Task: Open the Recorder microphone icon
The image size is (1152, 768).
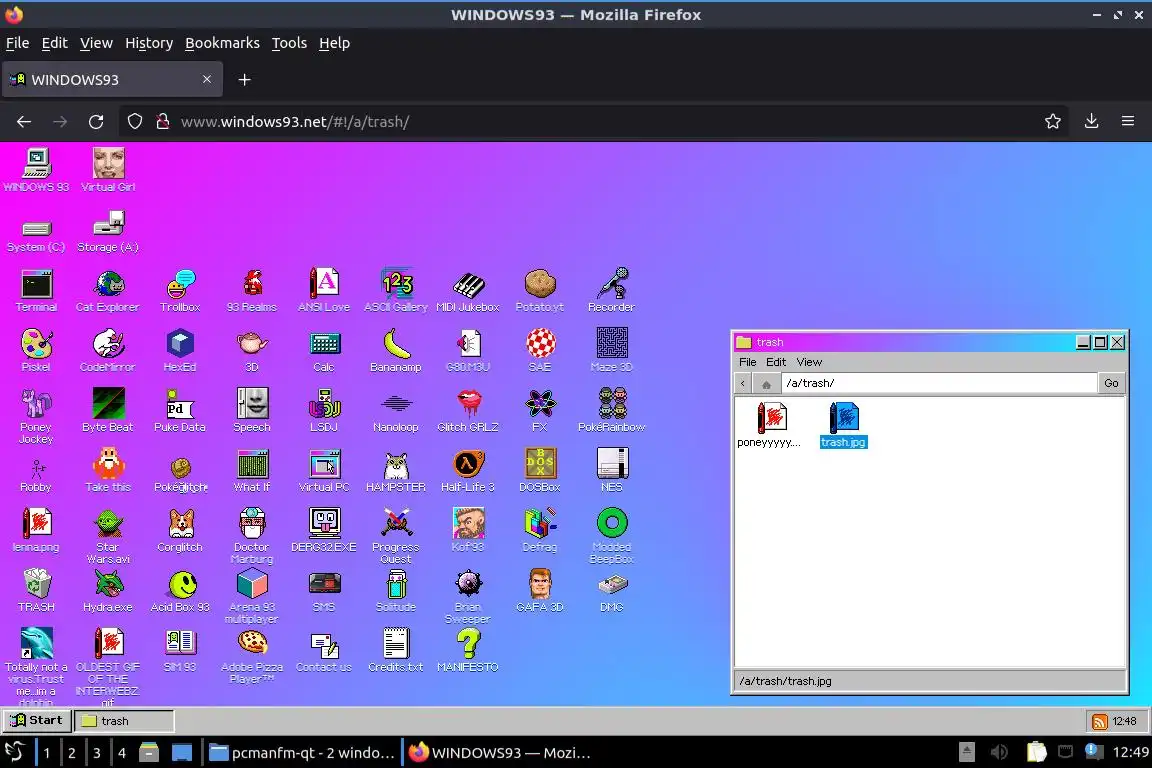Action: (x=612, y=291)
